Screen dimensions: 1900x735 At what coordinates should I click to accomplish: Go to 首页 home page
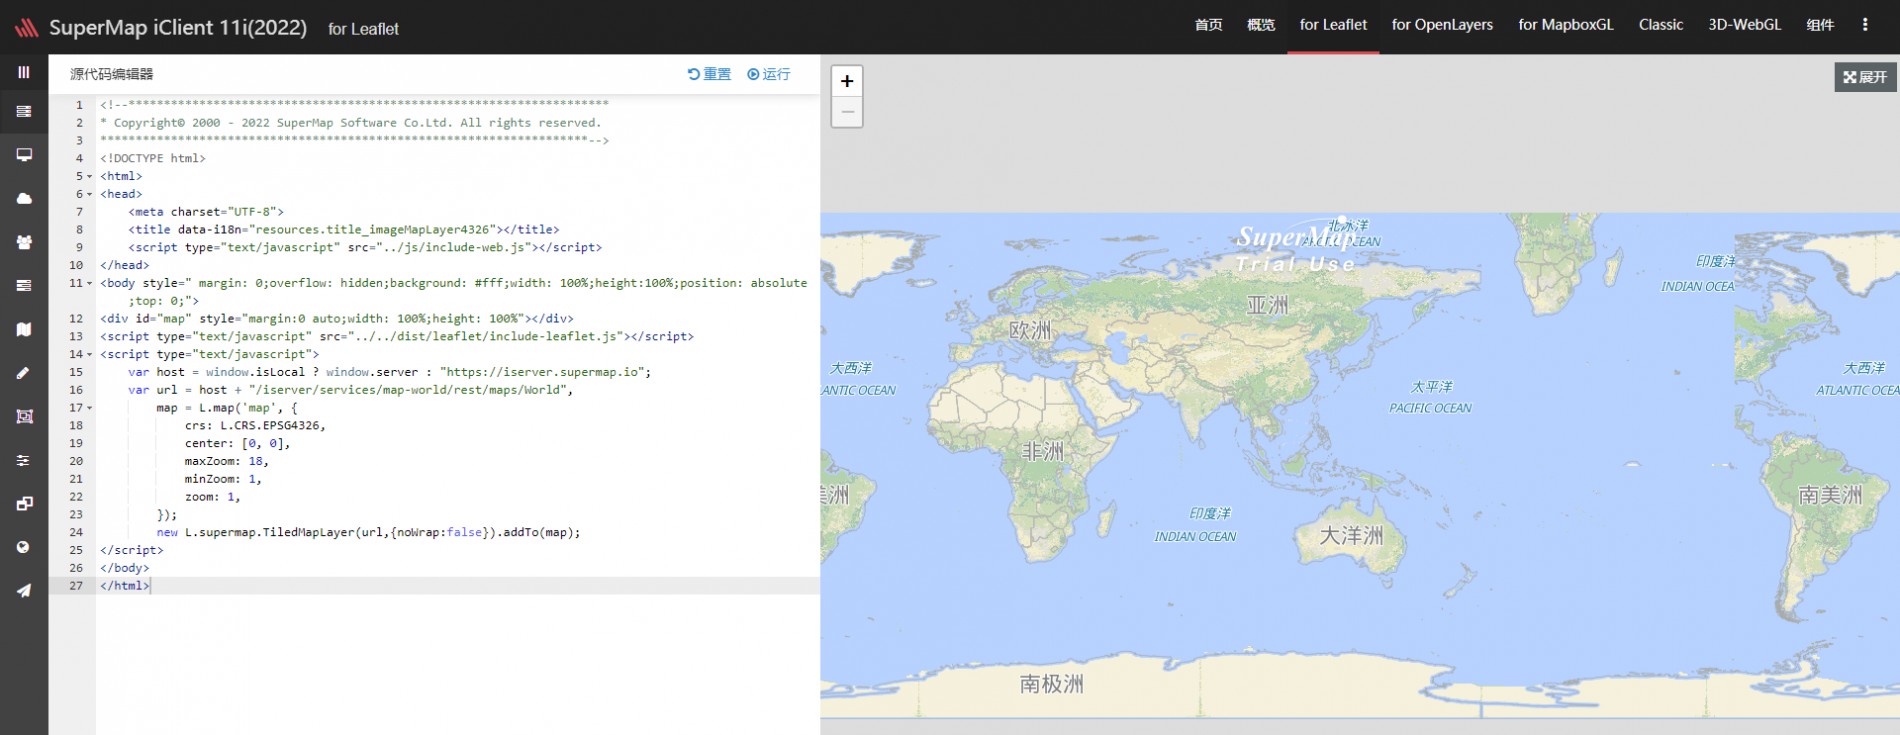1208,25
